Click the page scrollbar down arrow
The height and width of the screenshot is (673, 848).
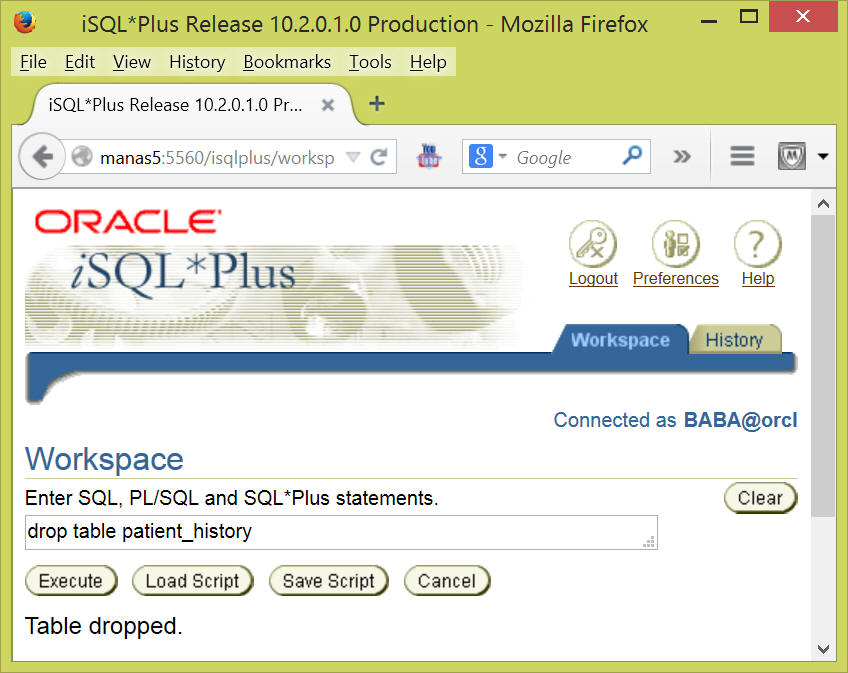point(823,648)
